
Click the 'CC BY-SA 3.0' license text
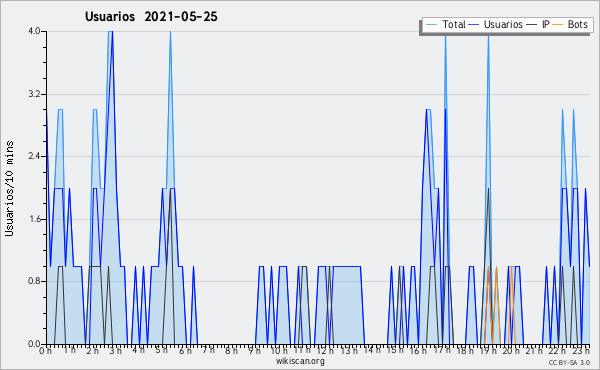569,363
